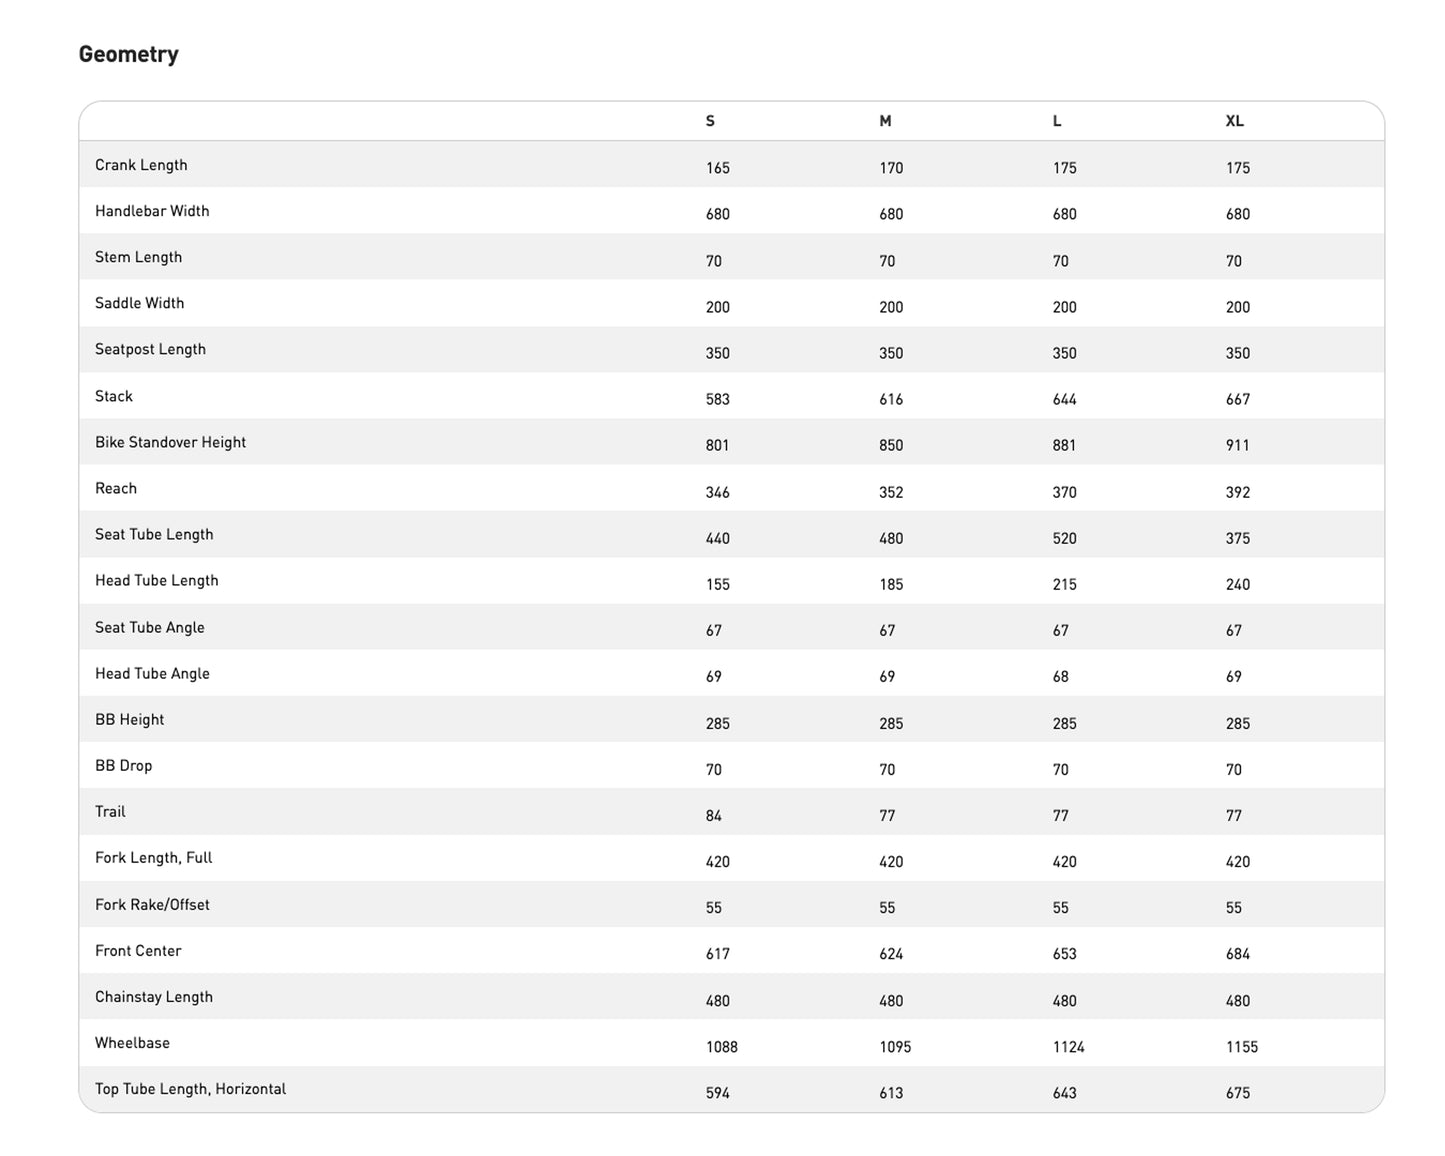Select the BB Height row label
The height and width of the screenshot is (1156, 1445).
tap(130, 719)
